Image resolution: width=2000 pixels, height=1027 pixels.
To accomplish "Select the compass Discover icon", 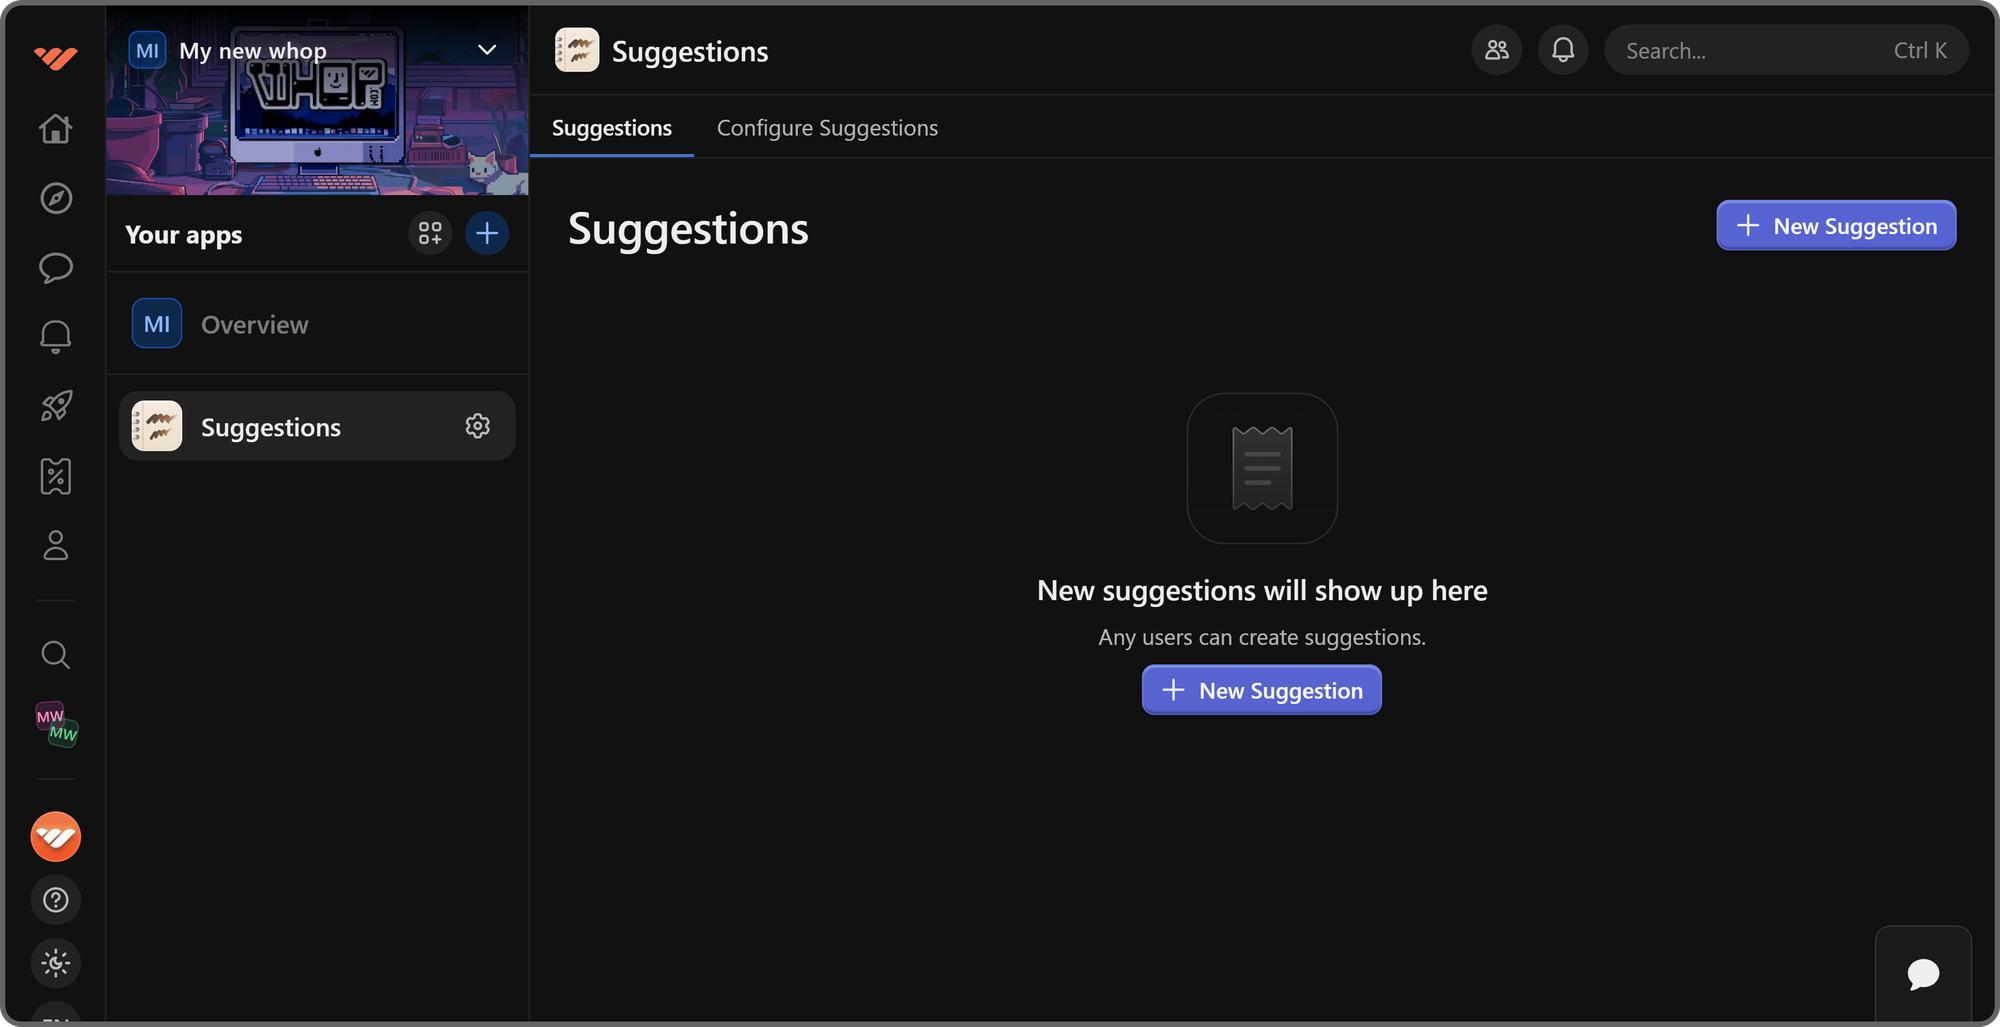I will (x=56, y=198).
